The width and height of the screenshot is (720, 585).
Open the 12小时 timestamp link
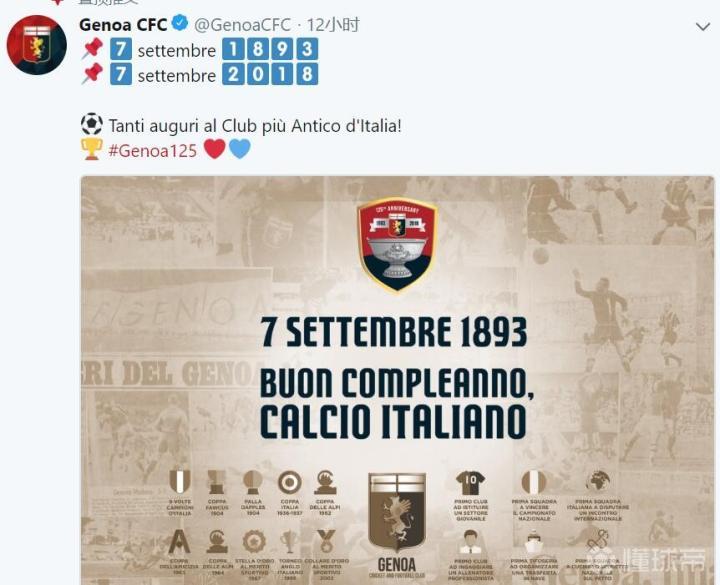pyautogui.click(x=333, y=25)
